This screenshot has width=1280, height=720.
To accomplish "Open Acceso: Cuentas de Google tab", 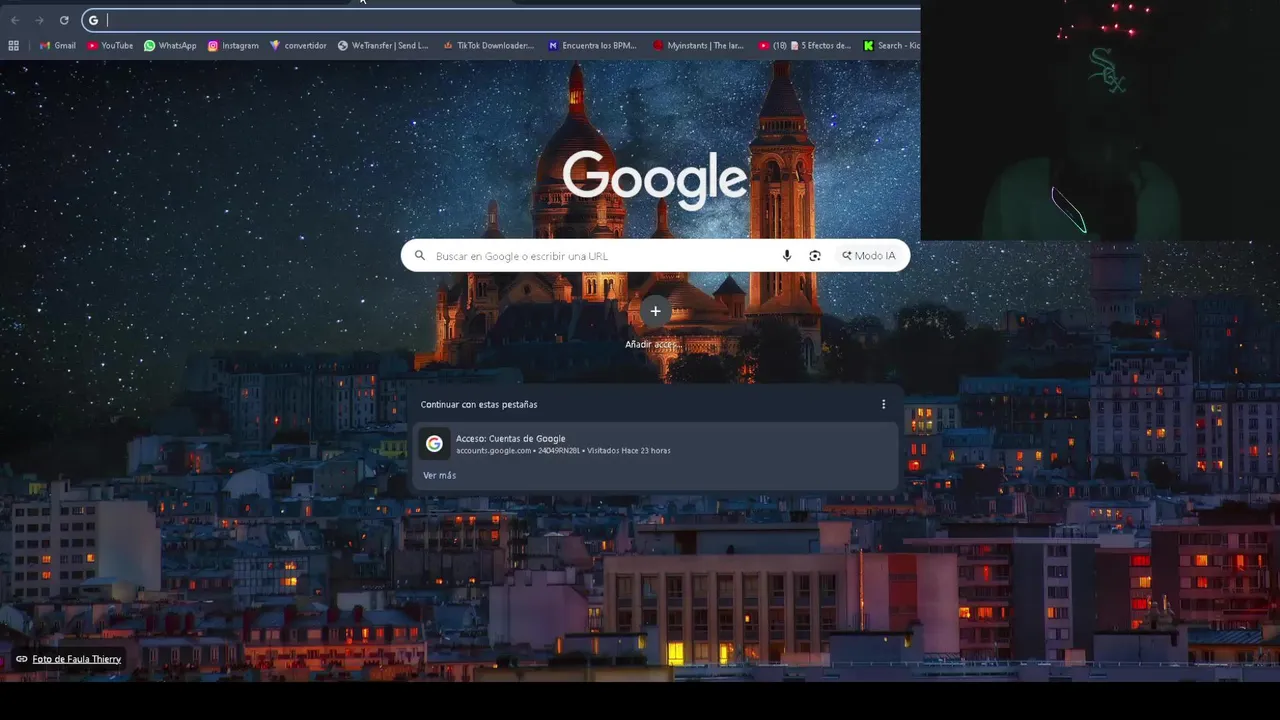I will 655,443.
